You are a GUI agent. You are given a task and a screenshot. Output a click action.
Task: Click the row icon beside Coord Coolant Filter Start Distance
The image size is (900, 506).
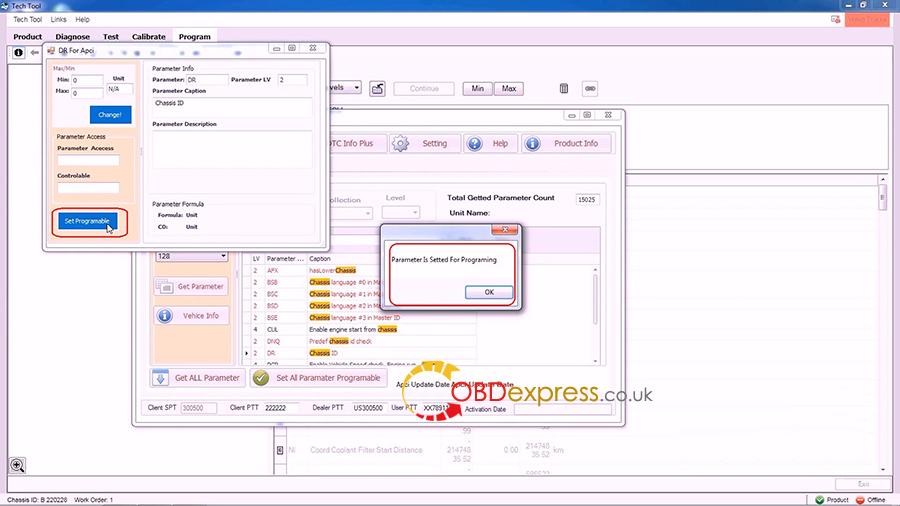coord(280,450)
